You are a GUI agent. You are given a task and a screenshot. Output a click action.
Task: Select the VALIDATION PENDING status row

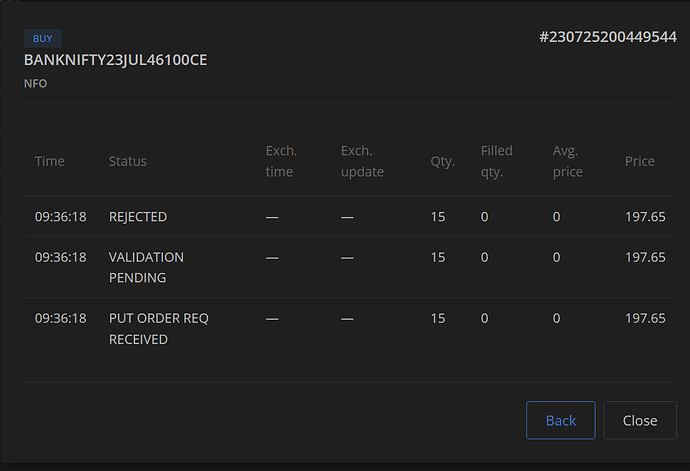[350, 267]
